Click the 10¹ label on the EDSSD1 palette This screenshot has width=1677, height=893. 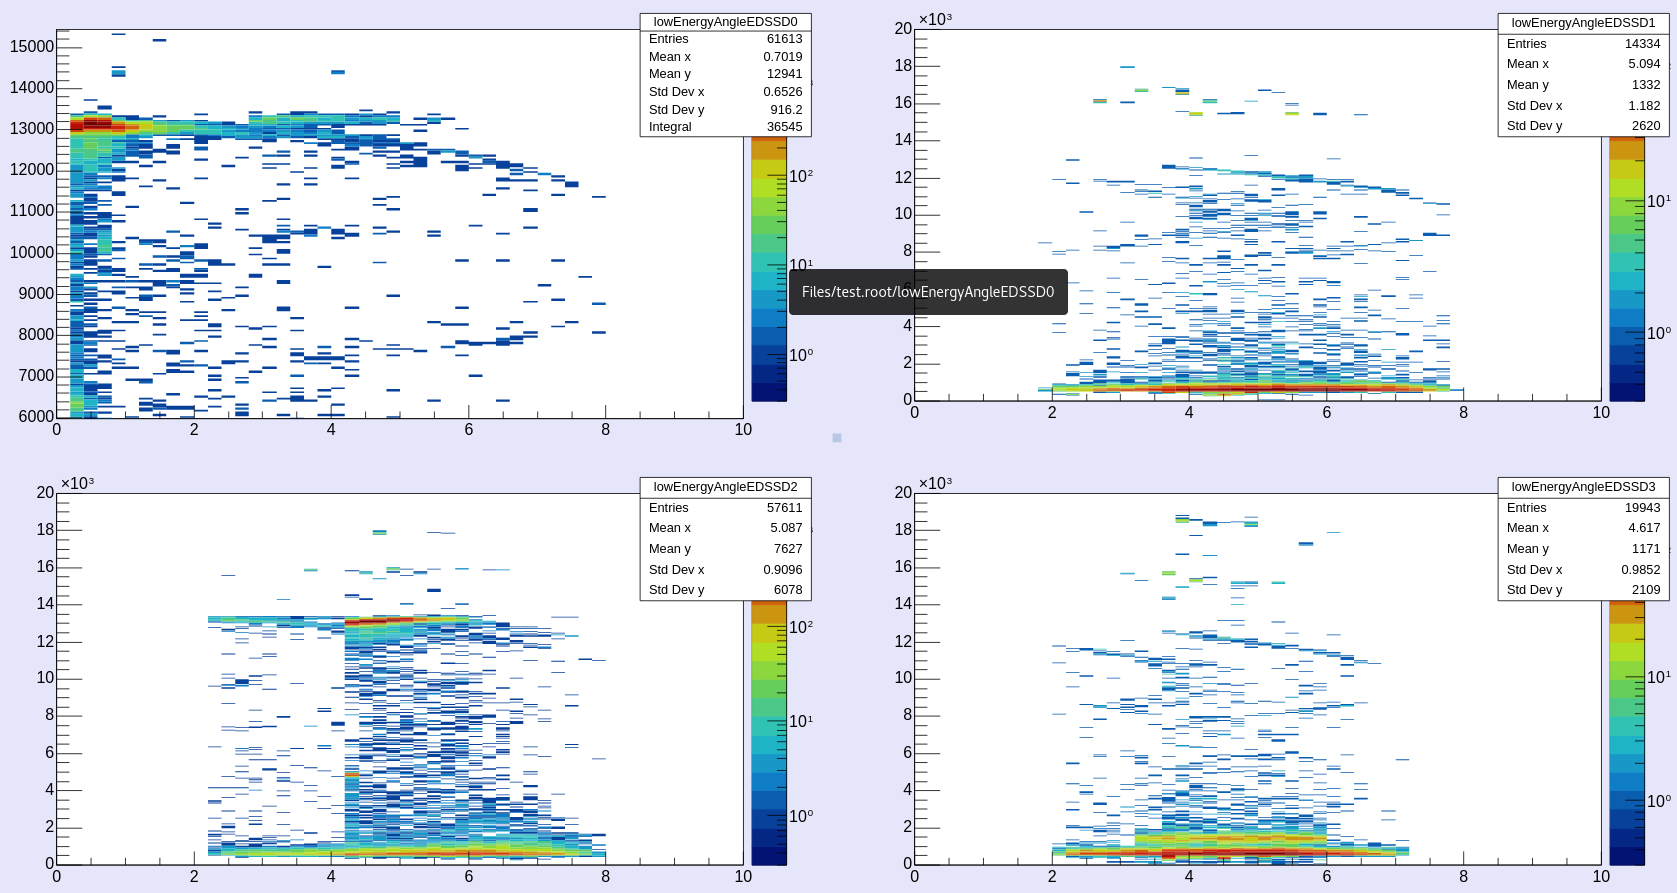1659,201
